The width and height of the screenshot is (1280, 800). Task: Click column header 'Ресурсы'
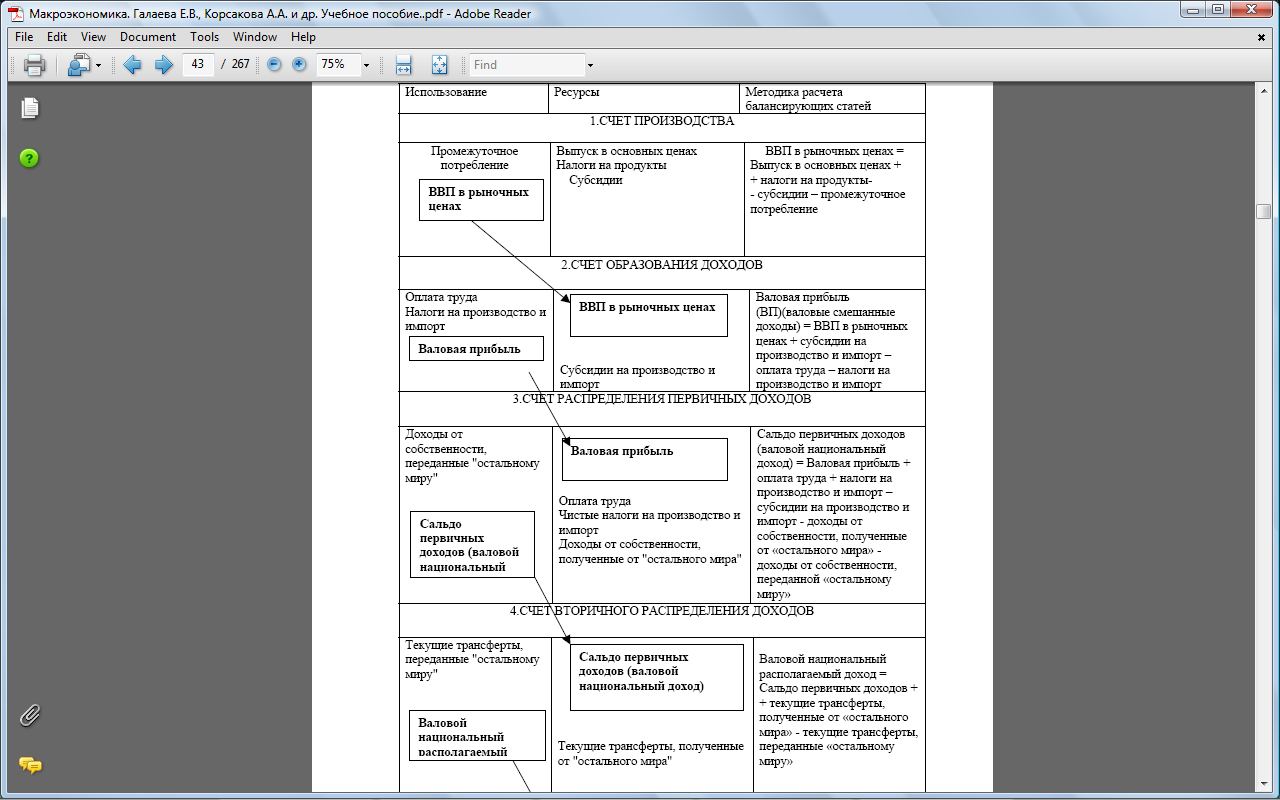(578, 92)
